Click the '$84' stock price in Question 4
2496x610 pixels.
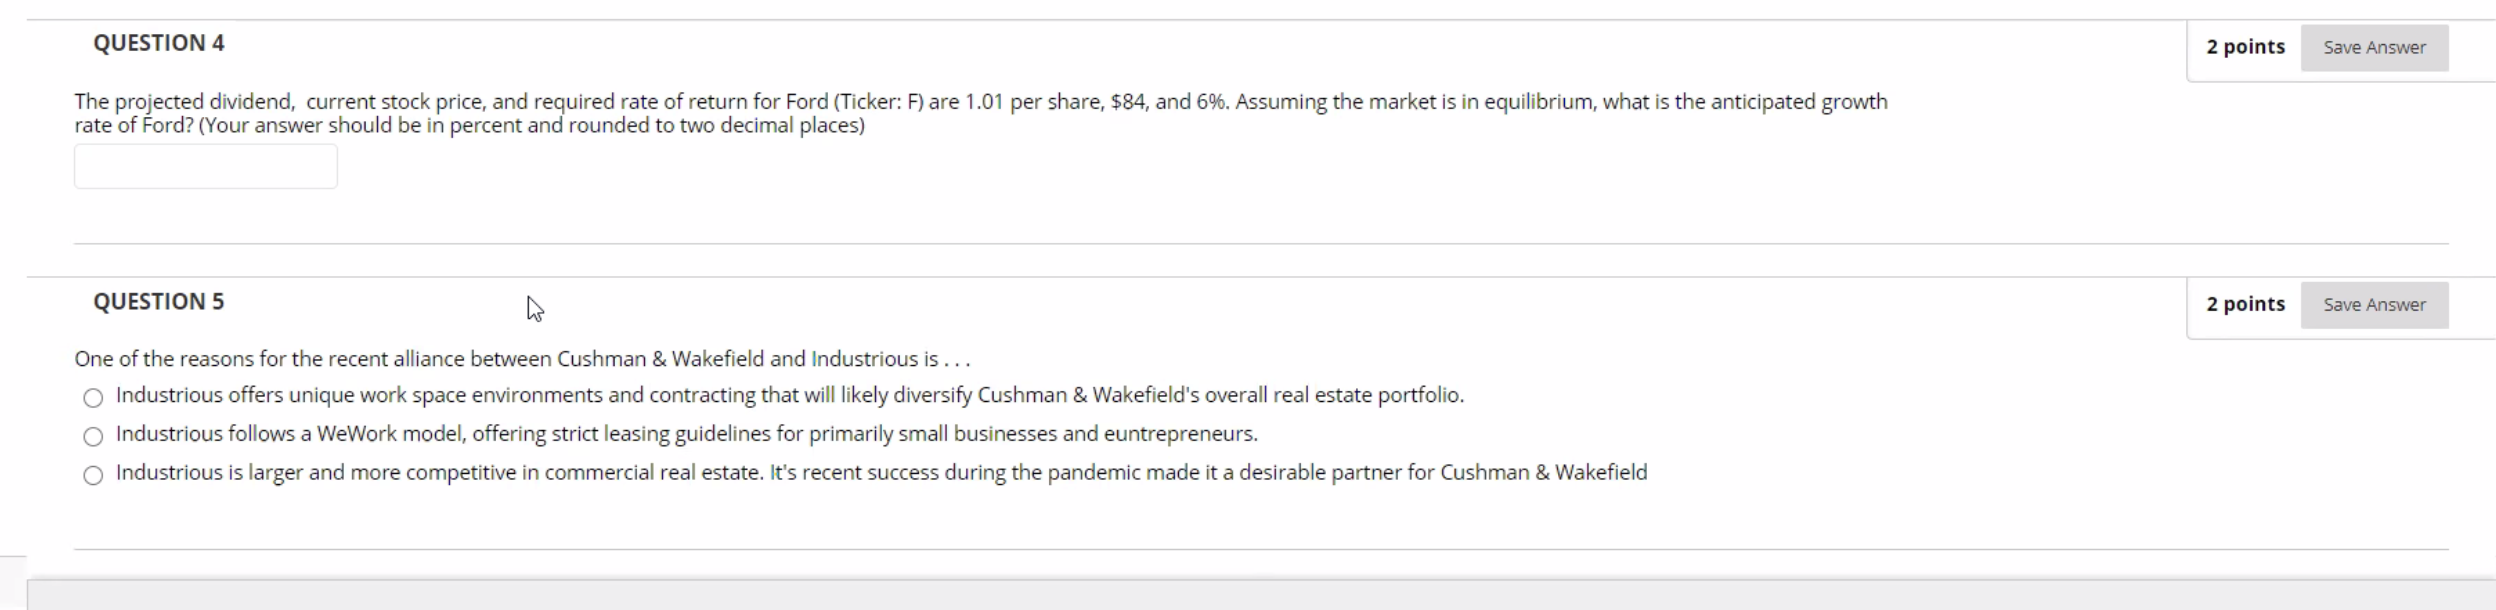(1129, 102)
